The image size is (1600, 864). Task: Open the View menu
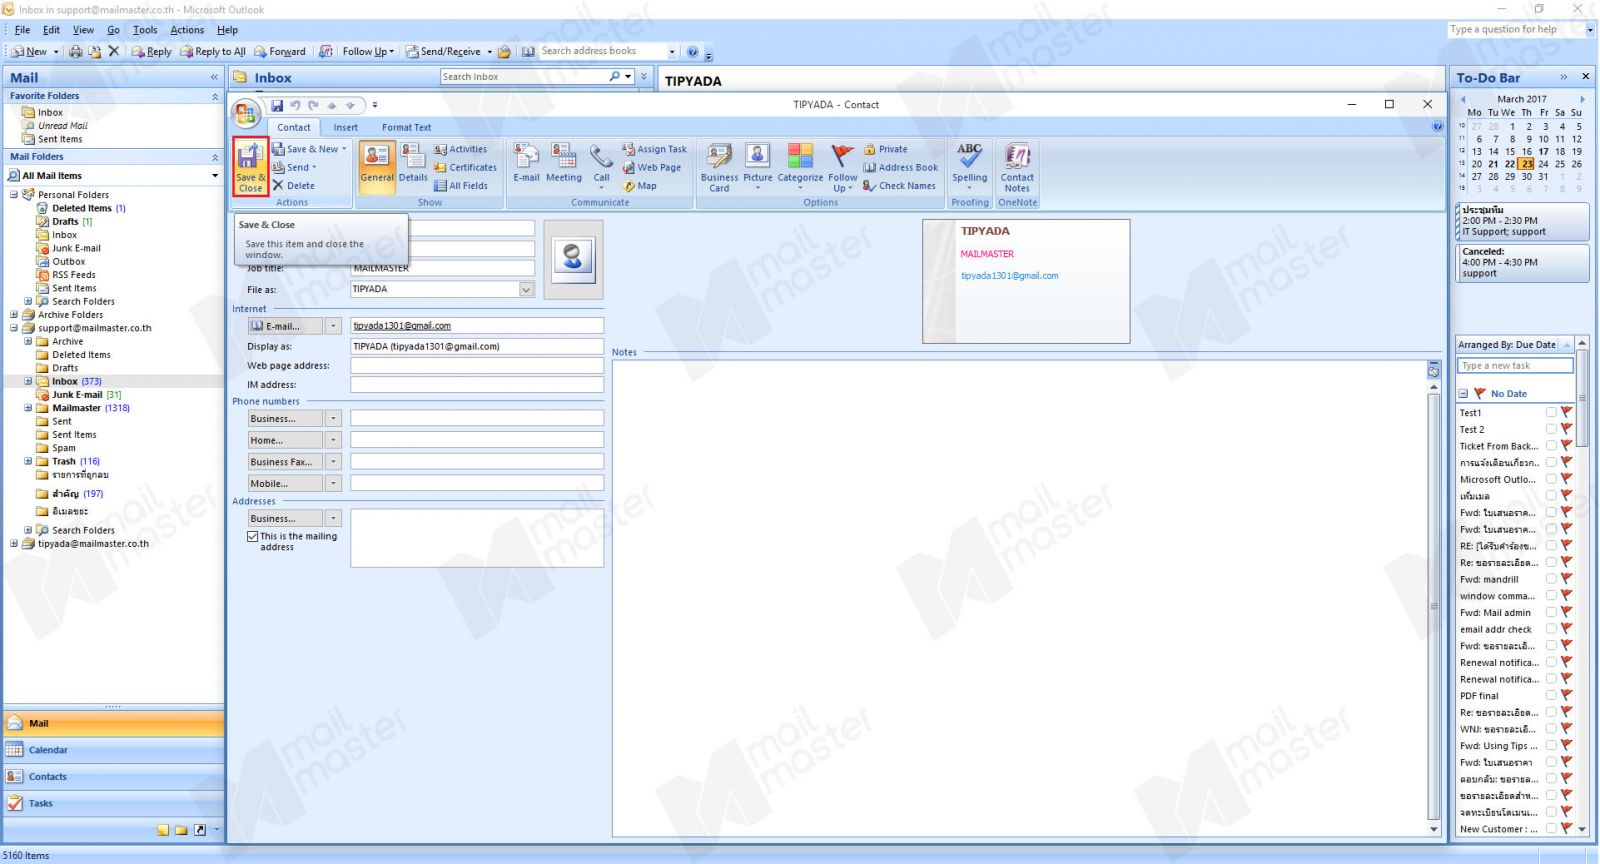point(83,30)
